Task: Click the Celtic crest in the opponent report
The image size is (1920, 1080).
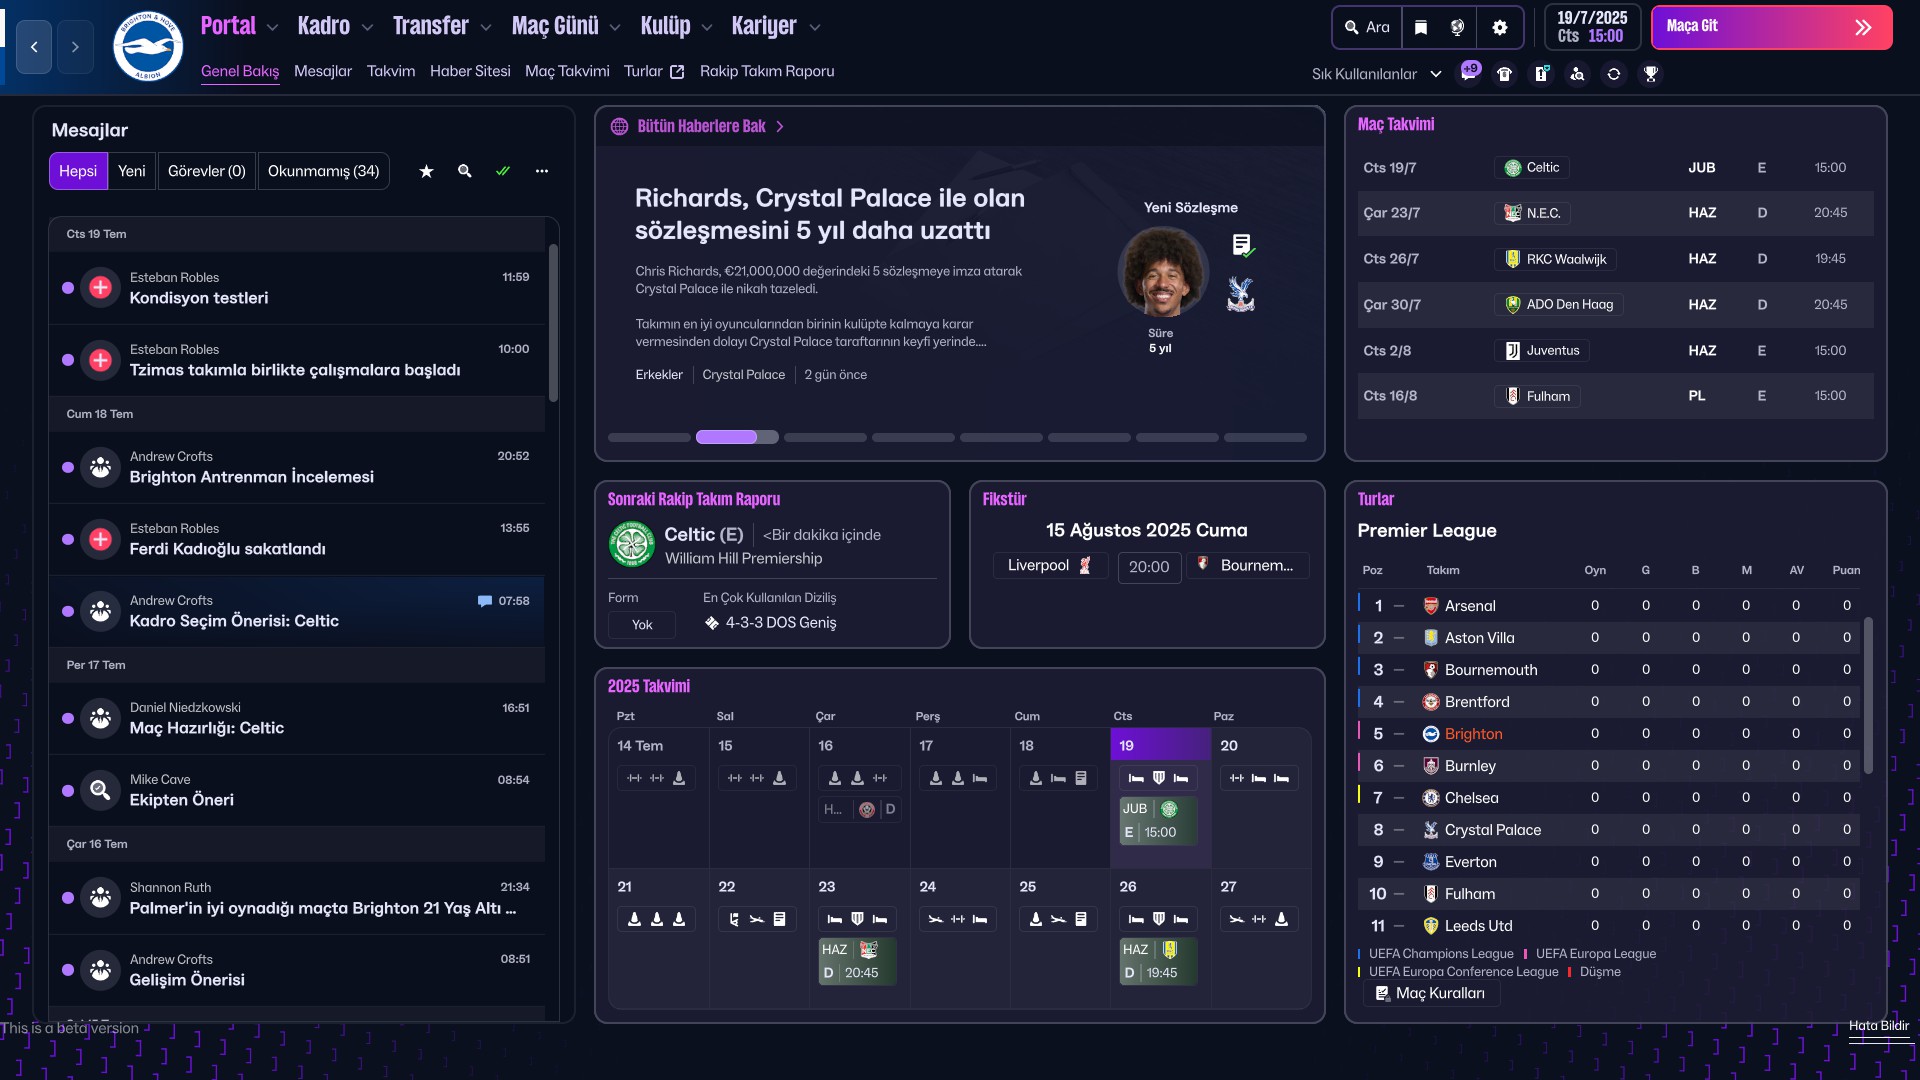Action: coord(632,545)
